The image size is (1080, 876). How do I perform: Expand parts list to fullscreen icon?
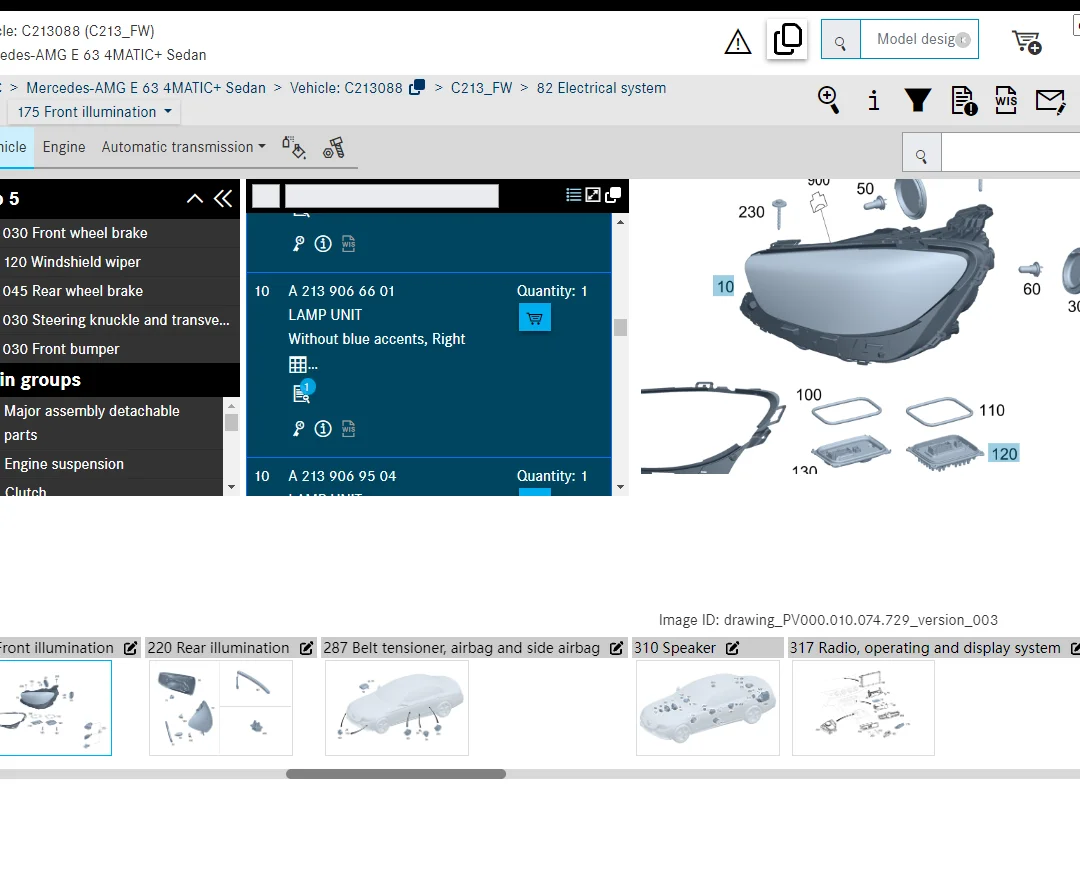click(592, 195)
